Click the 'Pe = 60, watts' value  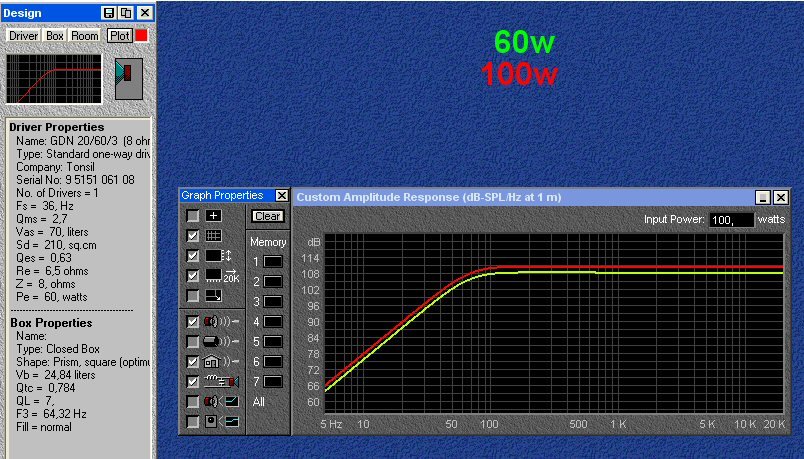click(51, 297)
